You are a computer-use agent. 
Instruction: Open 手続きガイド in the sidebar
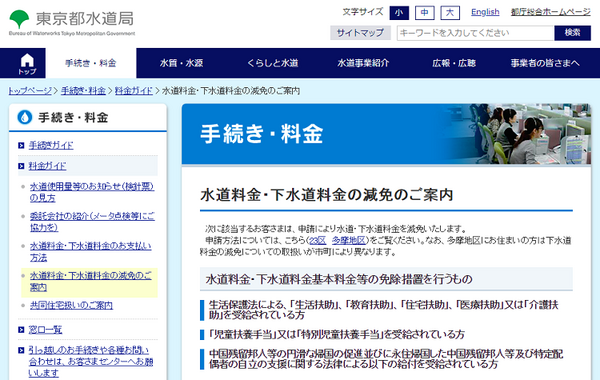[x=51, y=145]
